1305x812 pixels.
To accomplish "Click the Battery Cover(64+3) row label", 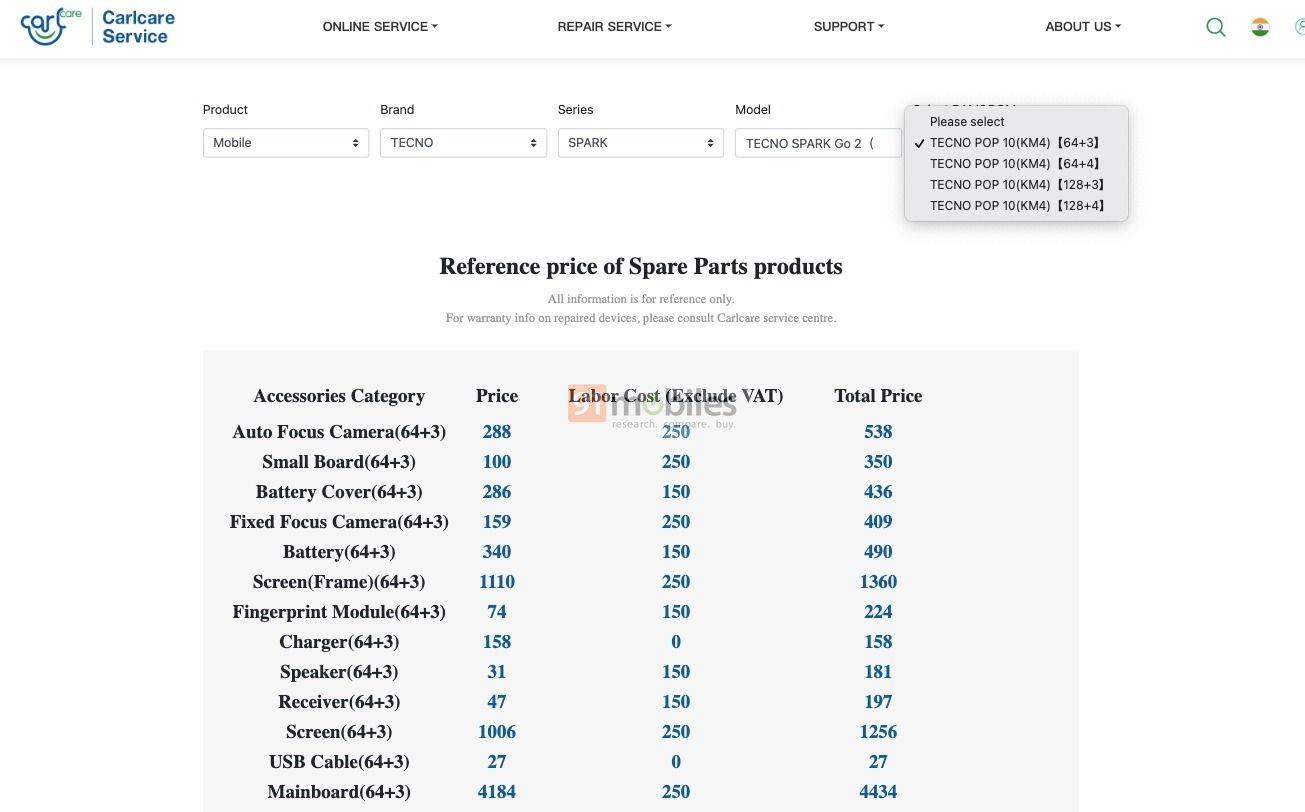I will 339,492.
